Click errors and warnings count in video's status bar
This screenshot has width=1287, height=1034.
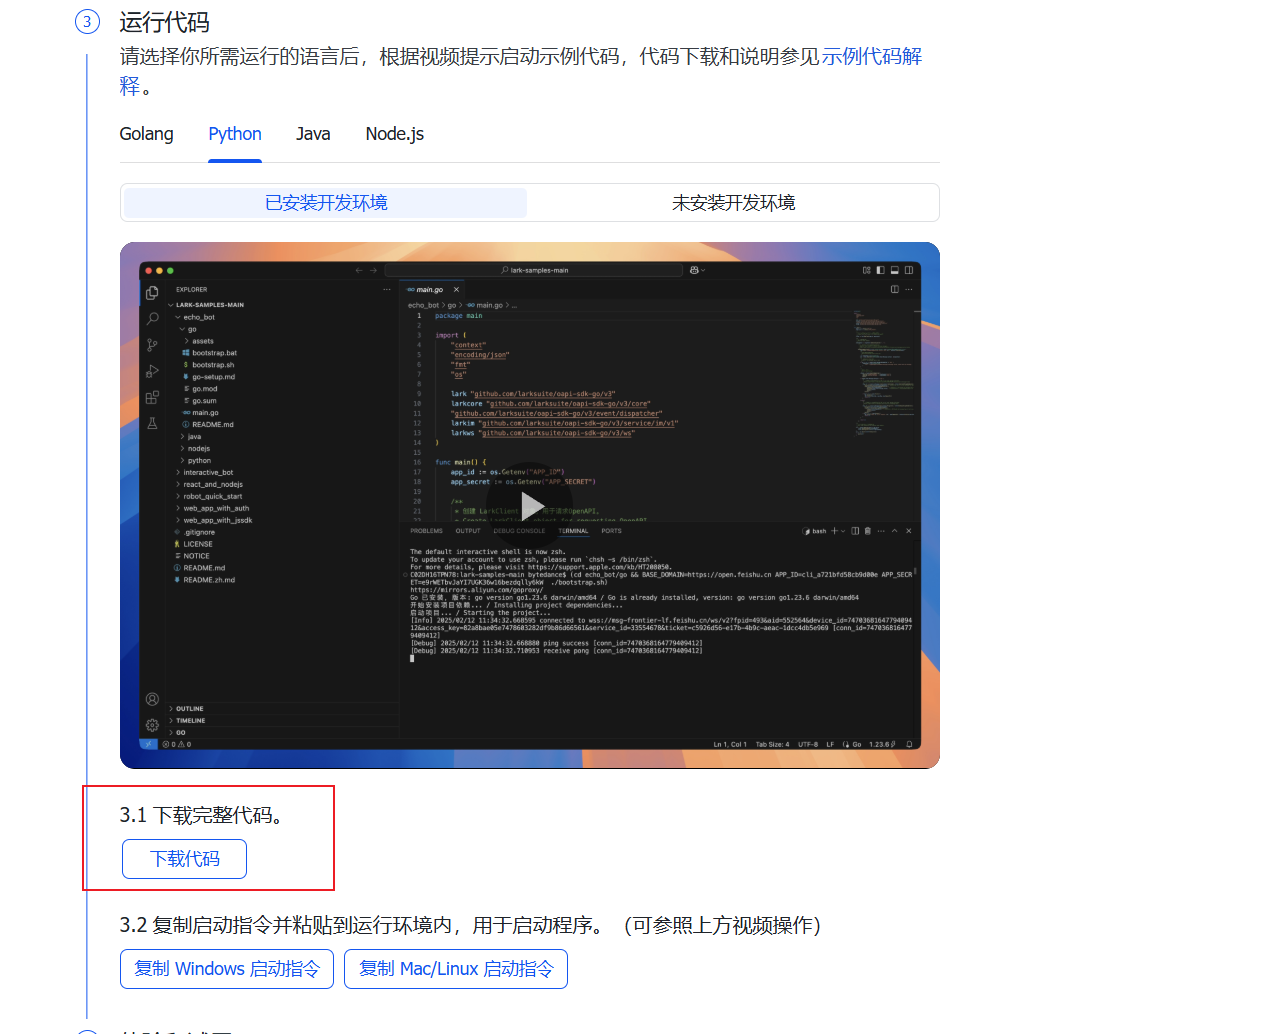pos(177,744)
